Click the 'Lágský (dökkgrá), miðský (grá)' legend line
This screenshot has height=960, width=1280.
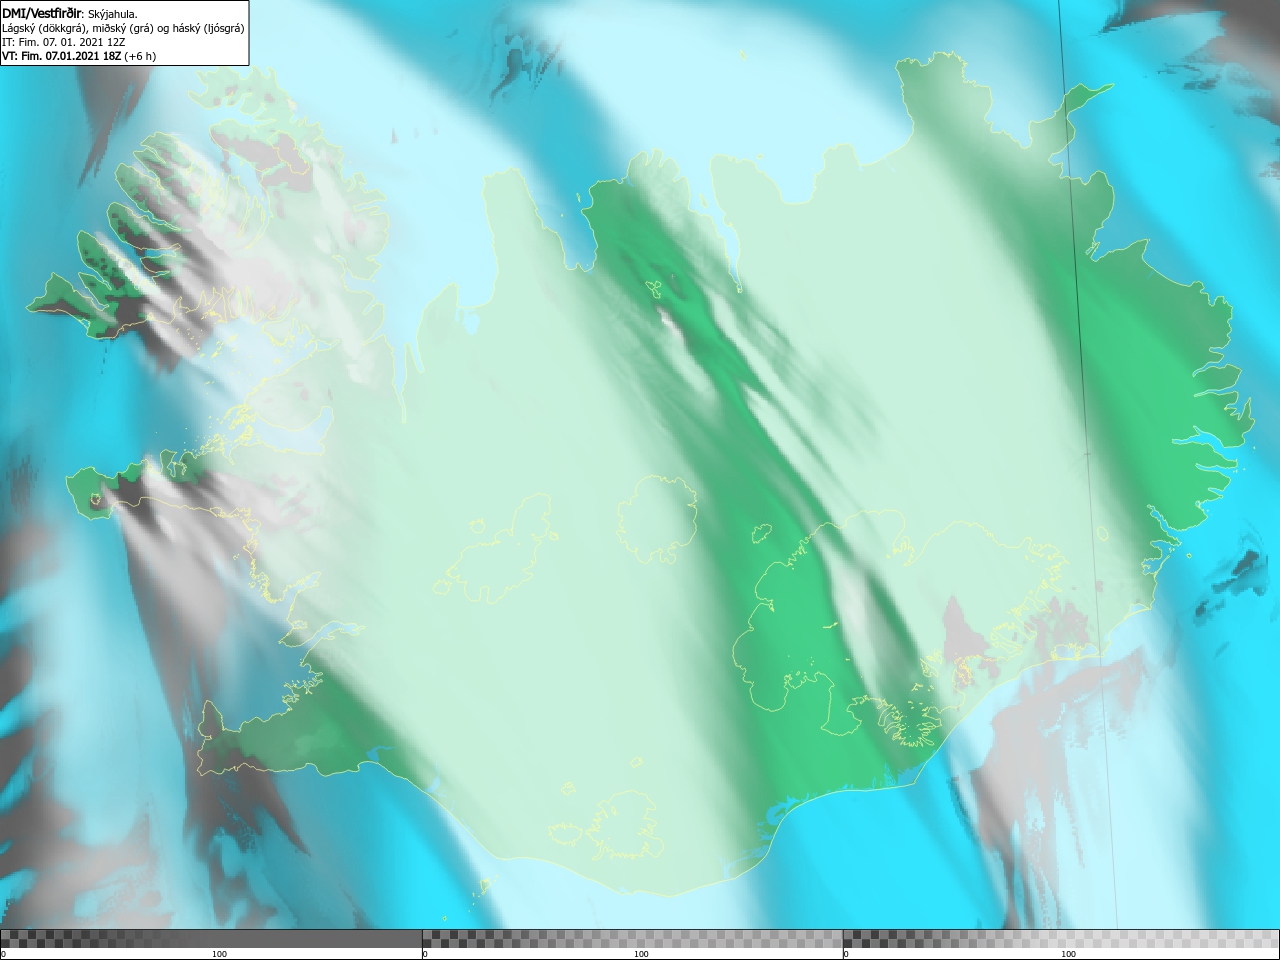(x=123, y=28)
